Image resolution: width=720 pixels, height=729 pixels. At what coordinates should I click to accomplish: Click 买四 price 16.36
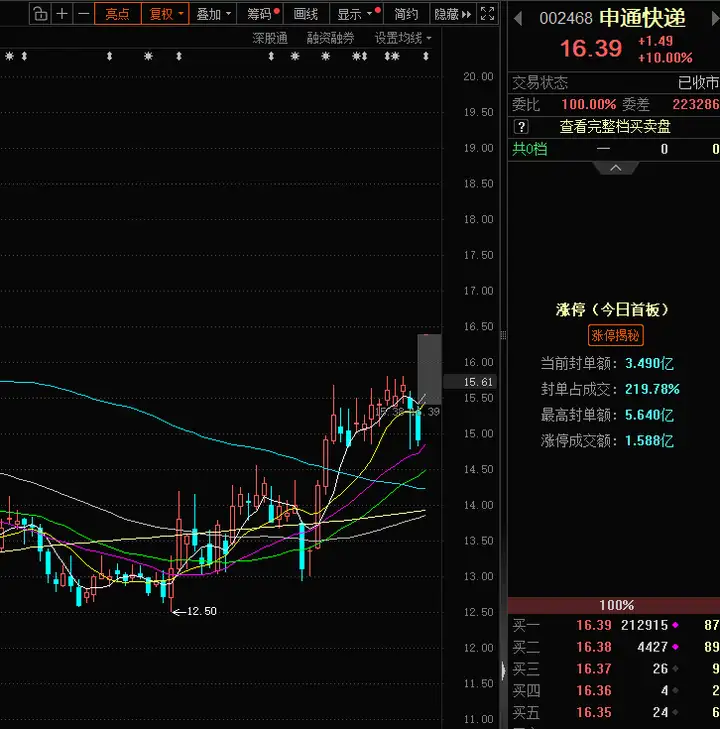click(594, 690)
